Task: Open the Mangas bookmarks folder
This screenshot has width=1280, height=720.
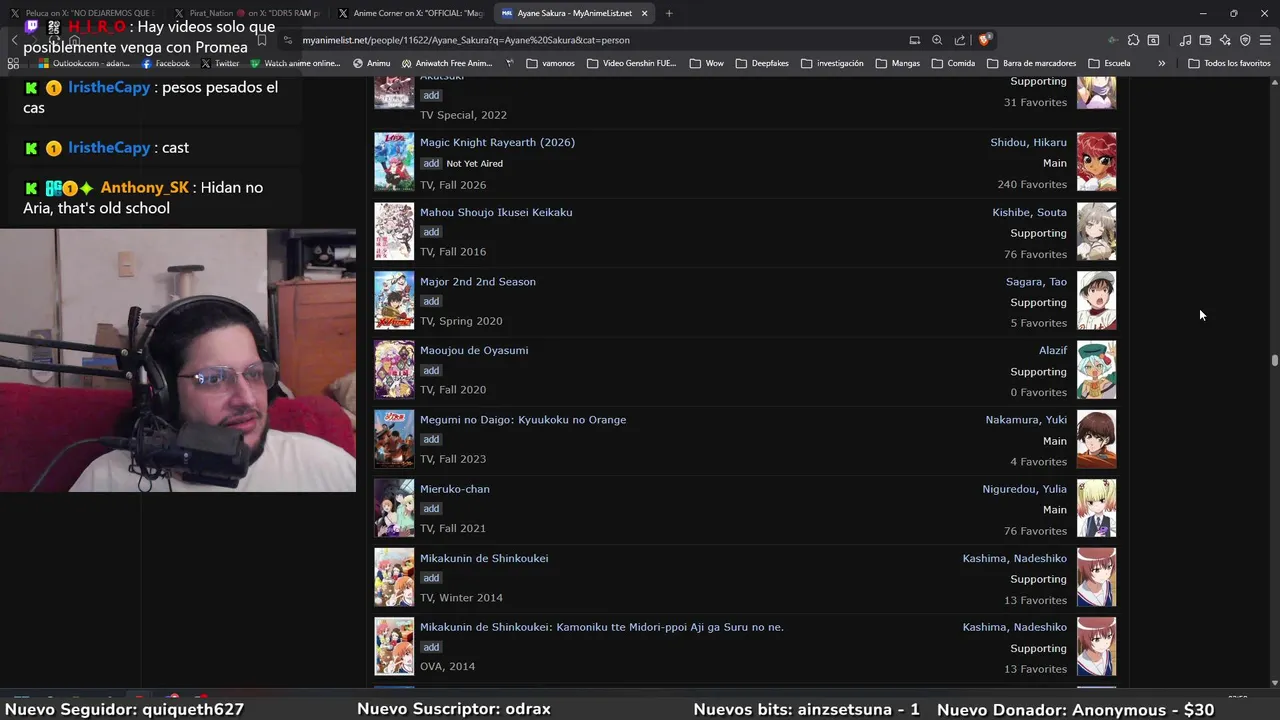Action: click(x=897, y=63)
